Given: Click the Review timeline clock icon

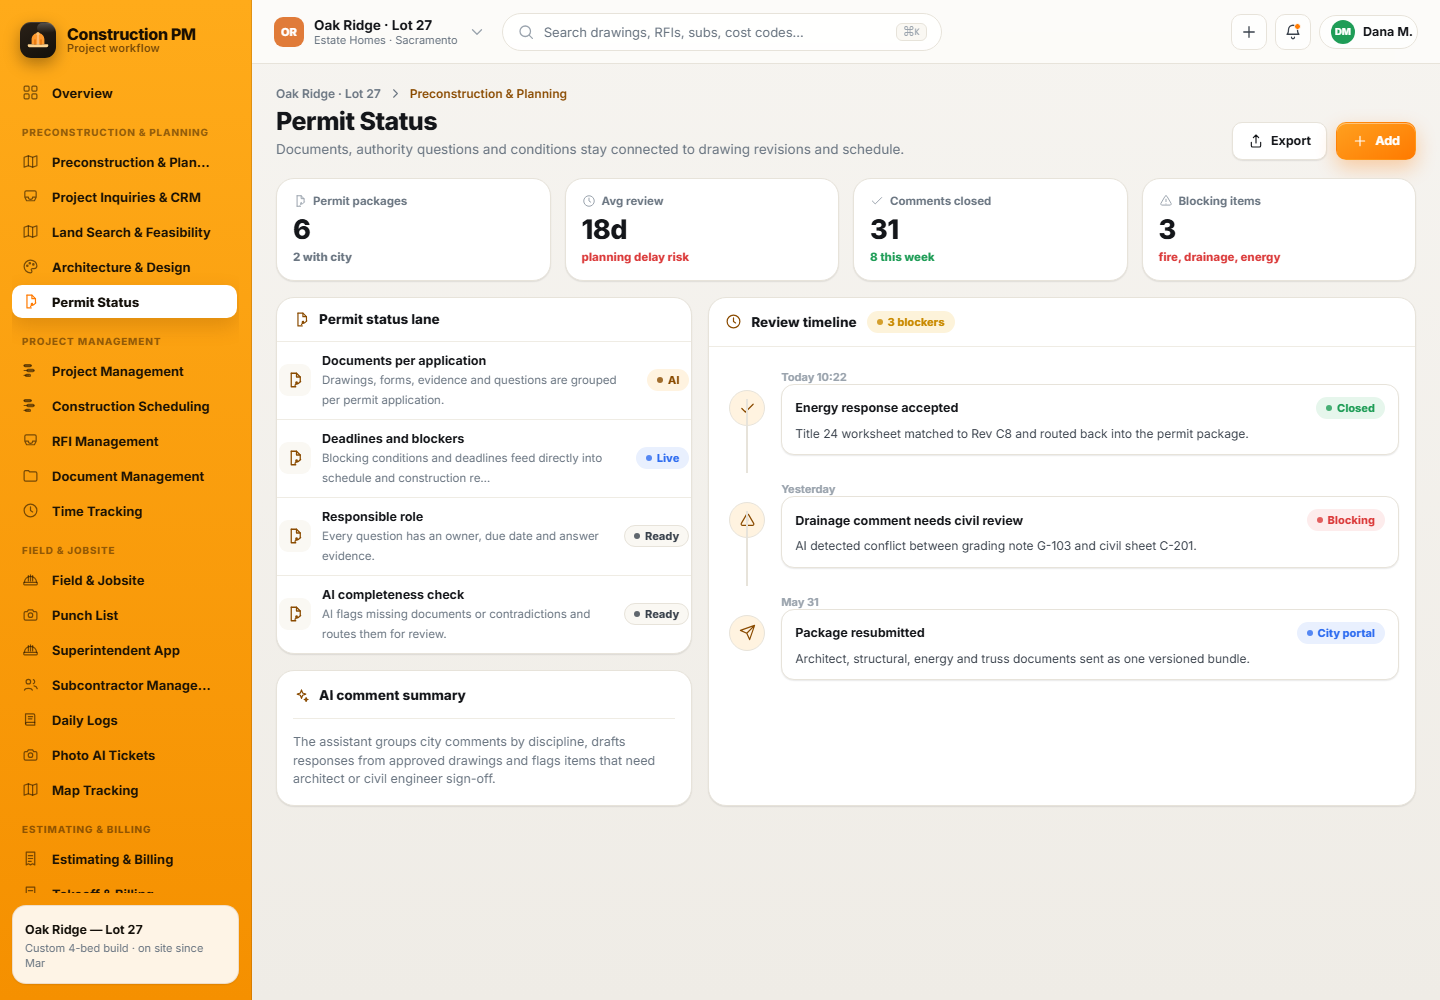Looking at the screenshot, I should pyautogui.click(x=733, y=322).
